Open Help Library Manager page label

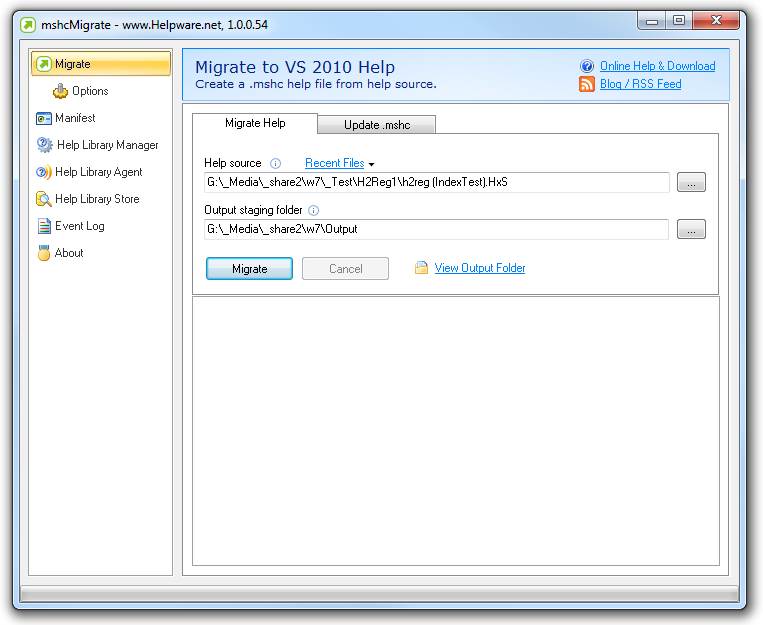(x=108, y=145)
